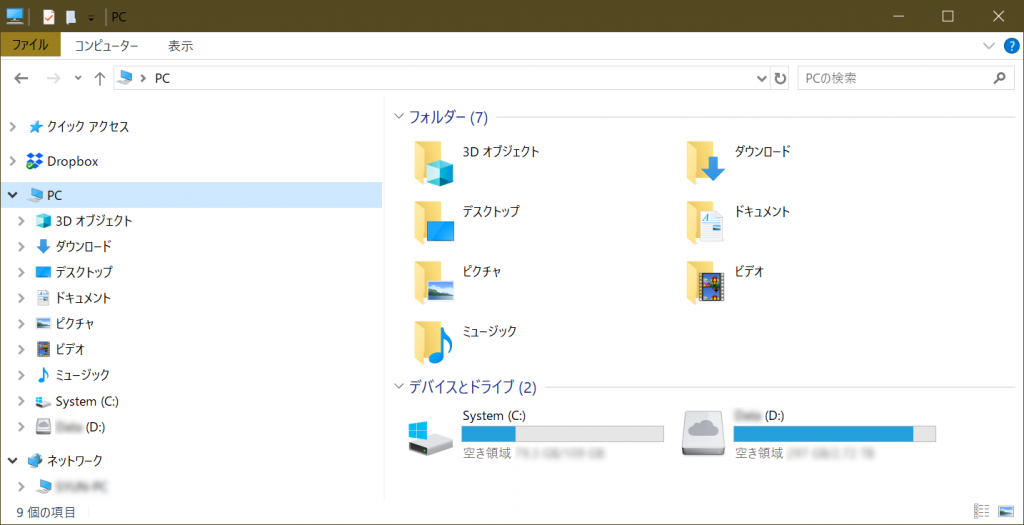1024x525 pixels.
Task: Click in the PCの検索 search box
Action: 890,78
